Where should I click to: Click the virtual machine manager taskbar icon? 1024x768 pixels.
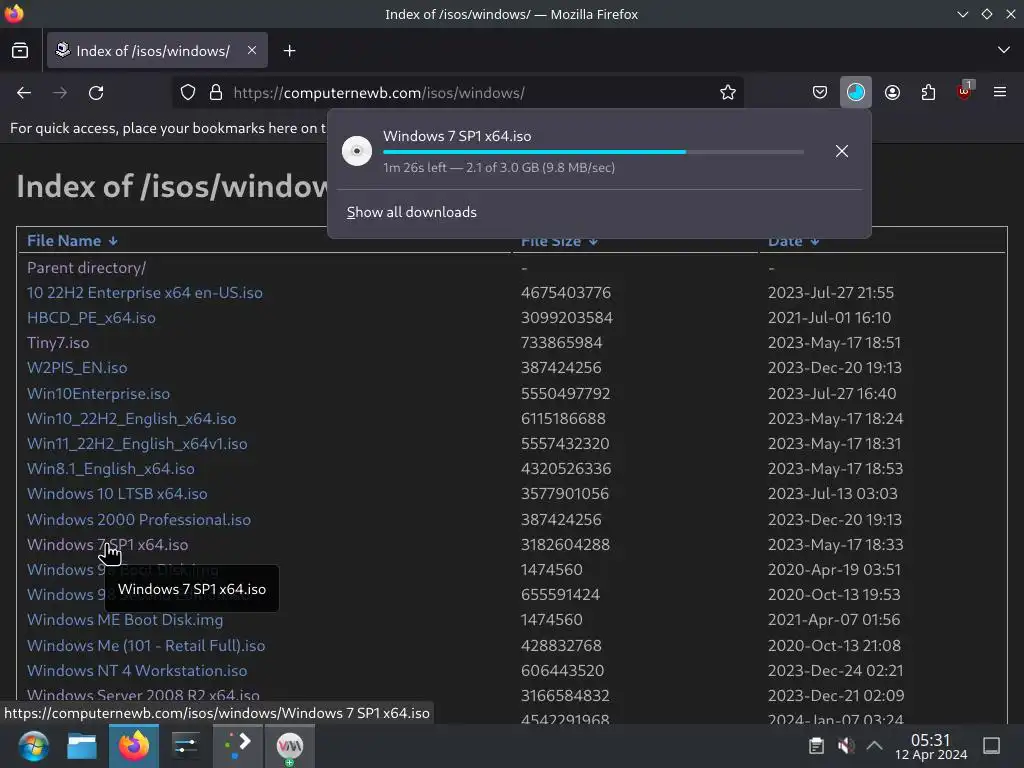(289, 746)
